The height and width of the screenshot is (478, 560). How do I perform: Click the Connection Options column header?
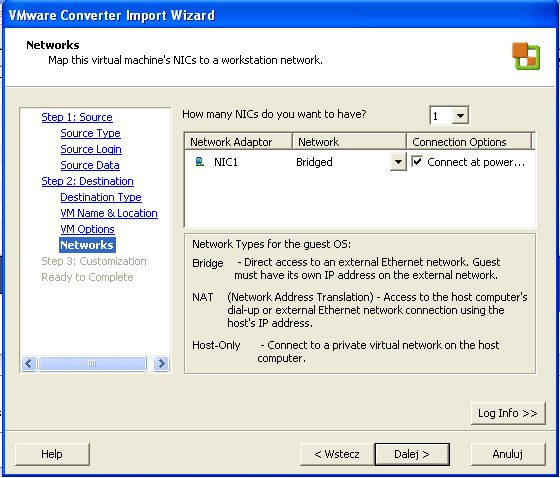click(x=469, y=142)
